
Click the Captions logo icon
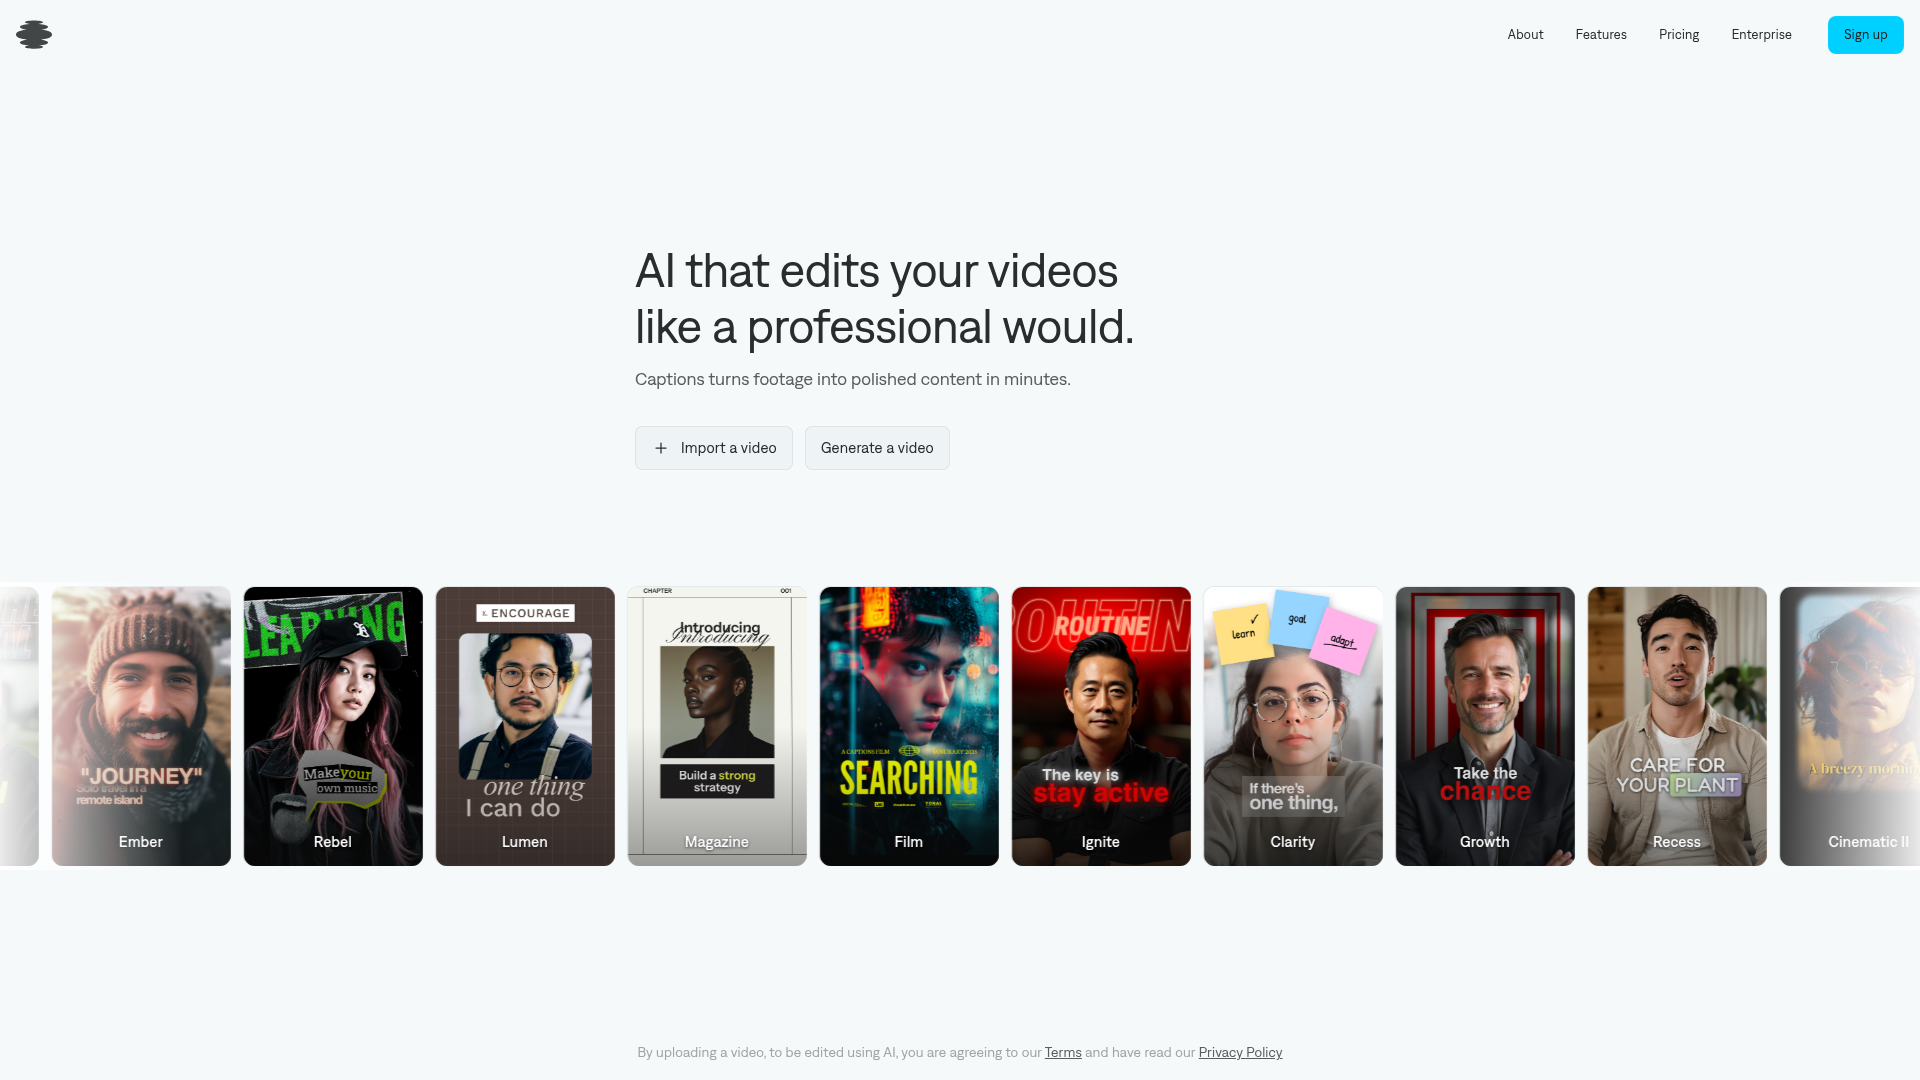pyautogui.click(x=32, y=34)
